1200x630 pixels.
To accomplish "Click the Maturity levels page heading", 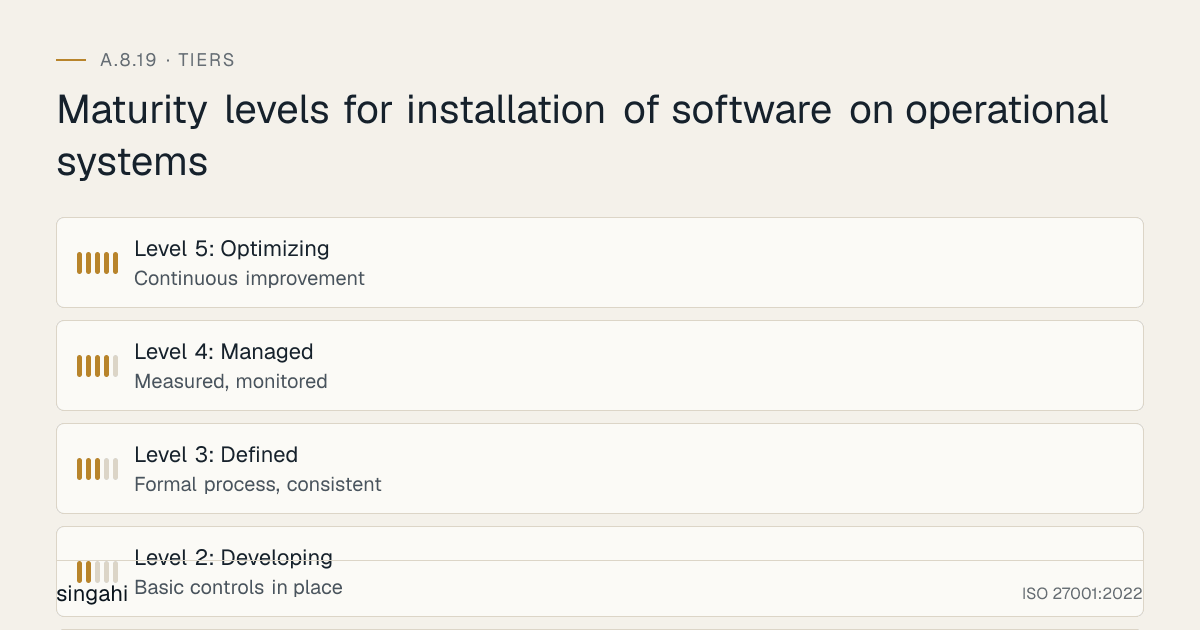I will (x=582, y=135).
